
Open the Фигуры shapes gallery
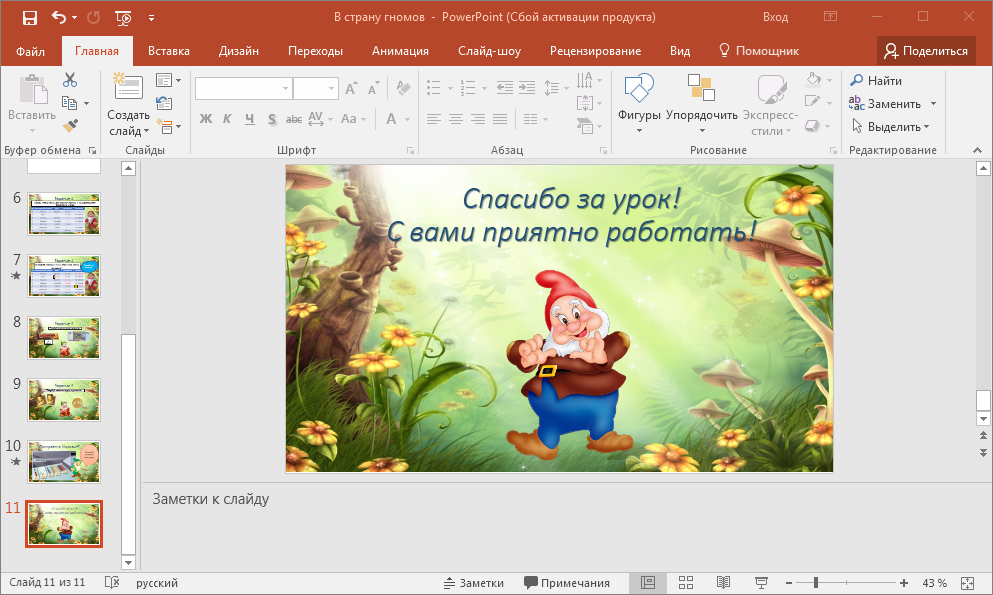tap(639, 103)
